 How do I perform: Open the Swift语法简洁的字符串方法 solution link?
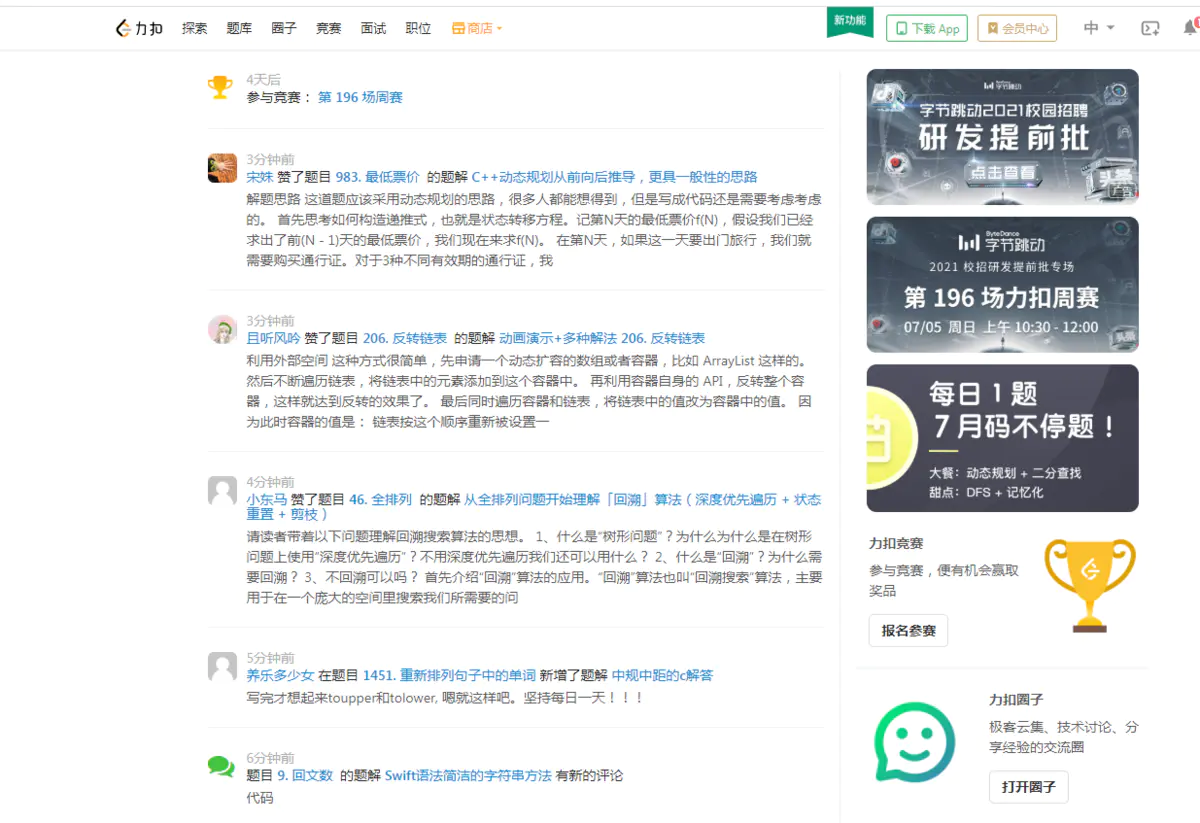[468, 775]
